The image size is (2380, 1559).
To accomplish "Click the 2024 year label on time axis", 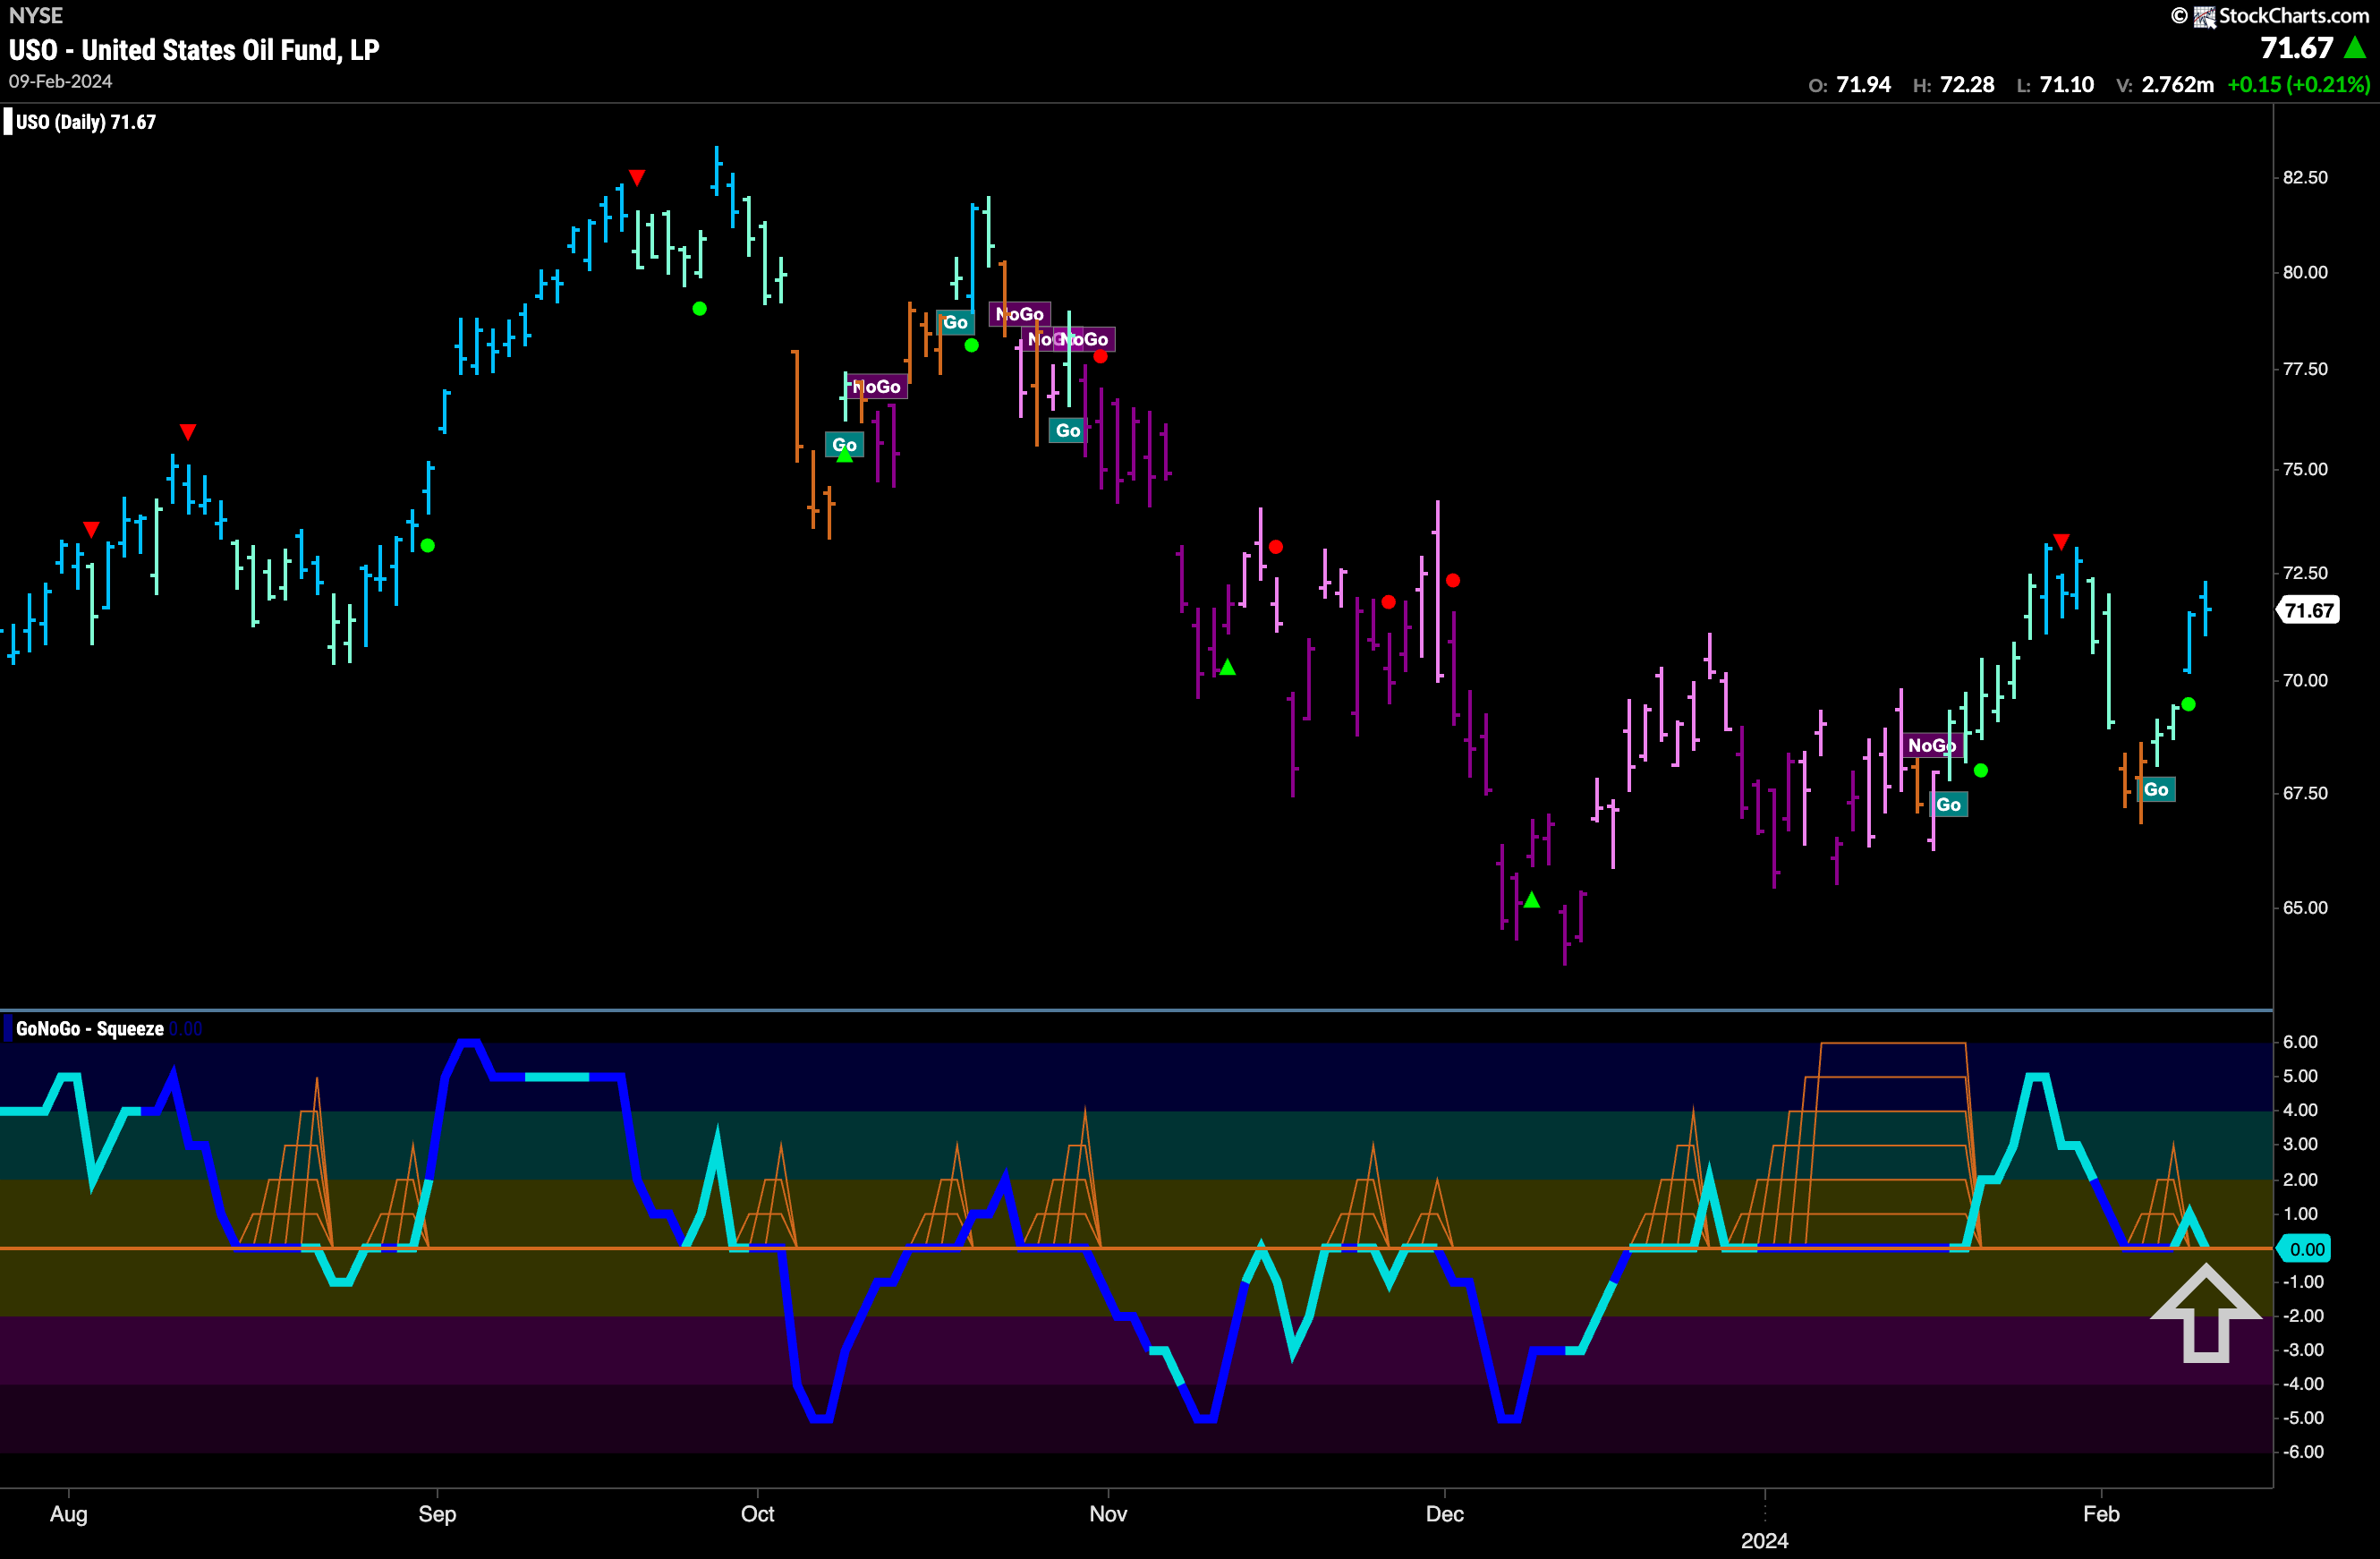I will coord(1764,1540).
